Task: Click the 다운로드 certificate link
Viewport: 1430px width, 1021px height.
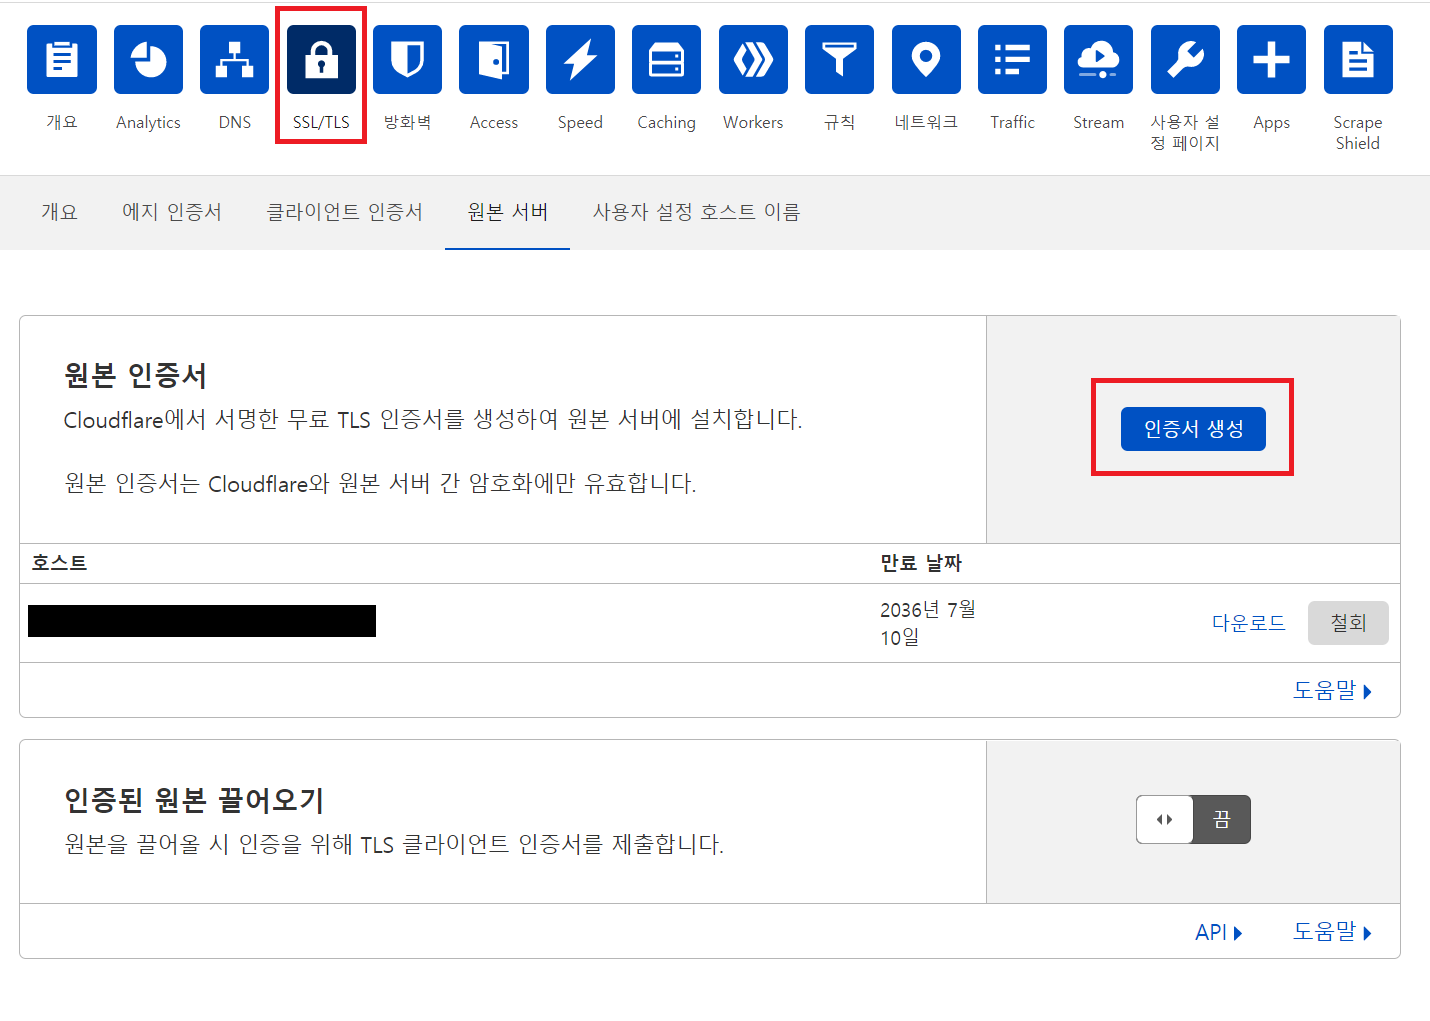Action: tap(1249, 623)
